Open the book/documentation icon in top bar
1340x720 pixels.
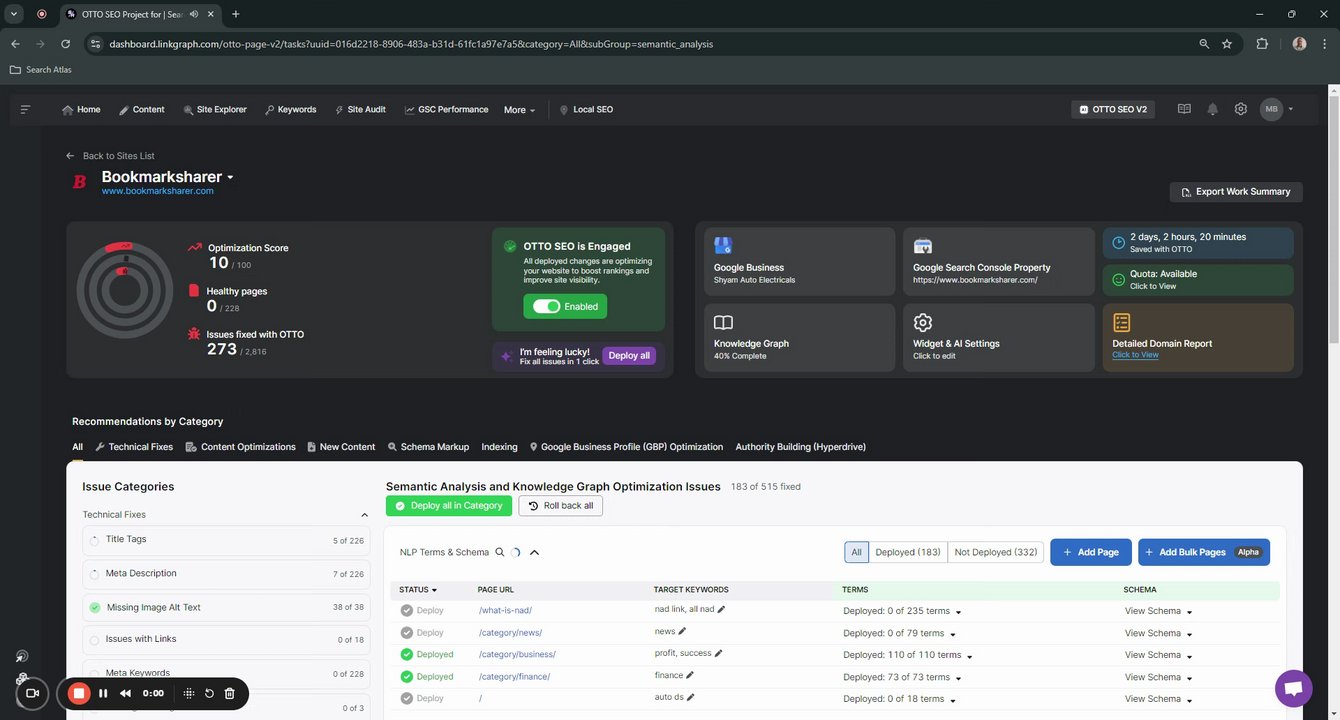coord(1184,110)
